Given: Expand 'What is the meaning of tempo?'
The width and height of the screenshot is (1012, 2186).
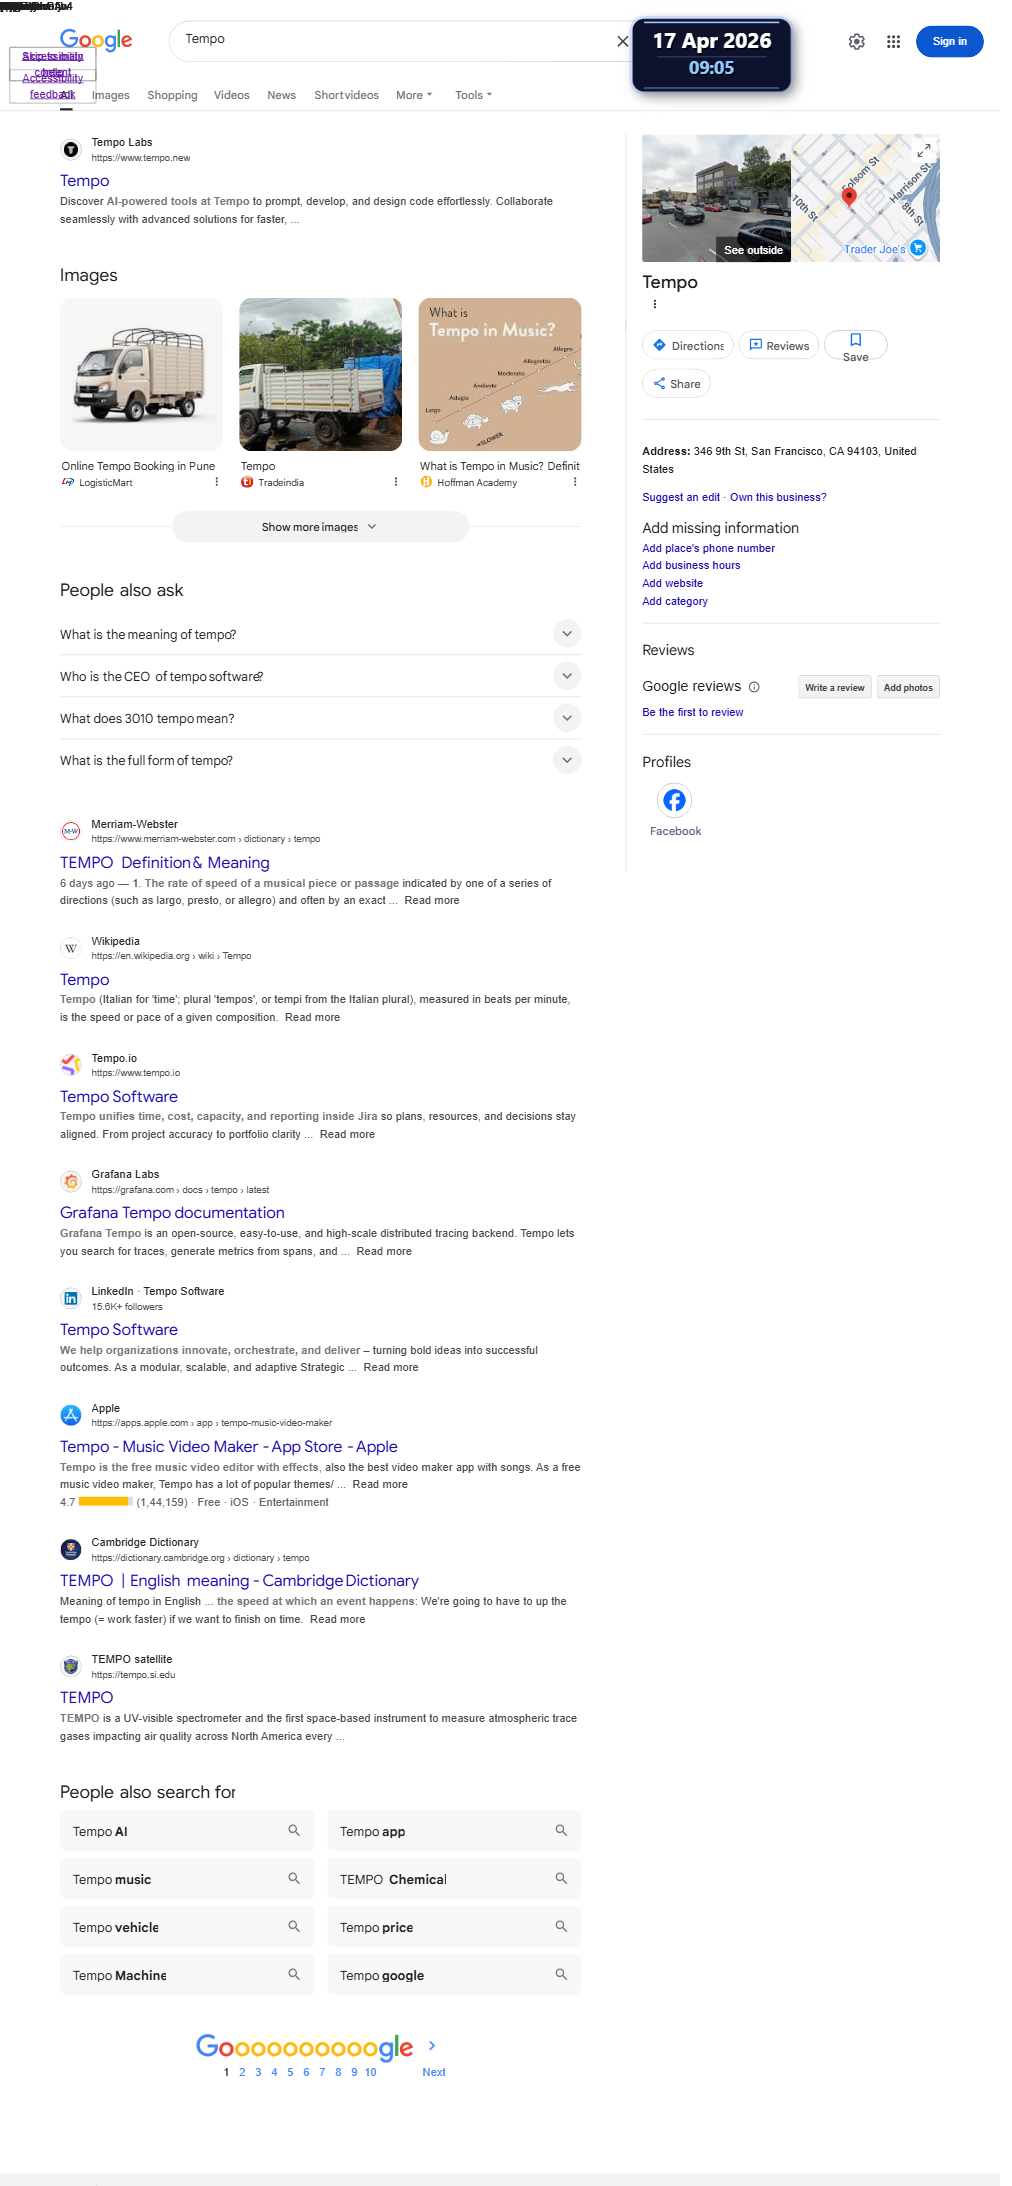Looking at the screenshot, I should (x=320, y=634).
